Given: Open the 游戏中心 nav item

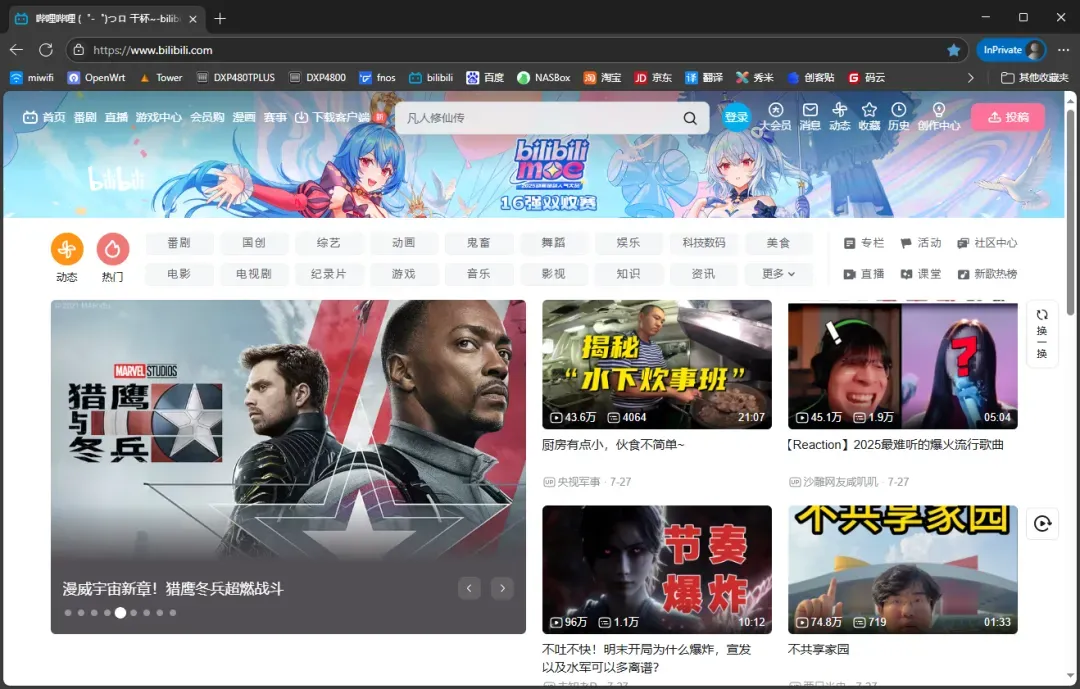Looking at the screenshot, I should coord(158,117).
